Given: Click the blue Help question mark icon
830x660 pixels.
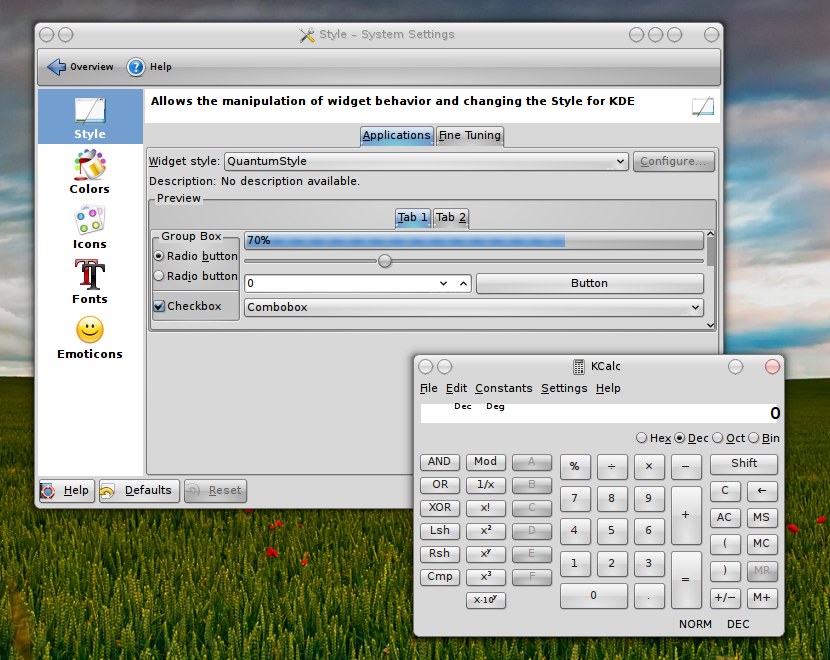Looking at the screenshot, I should [136, 67].
